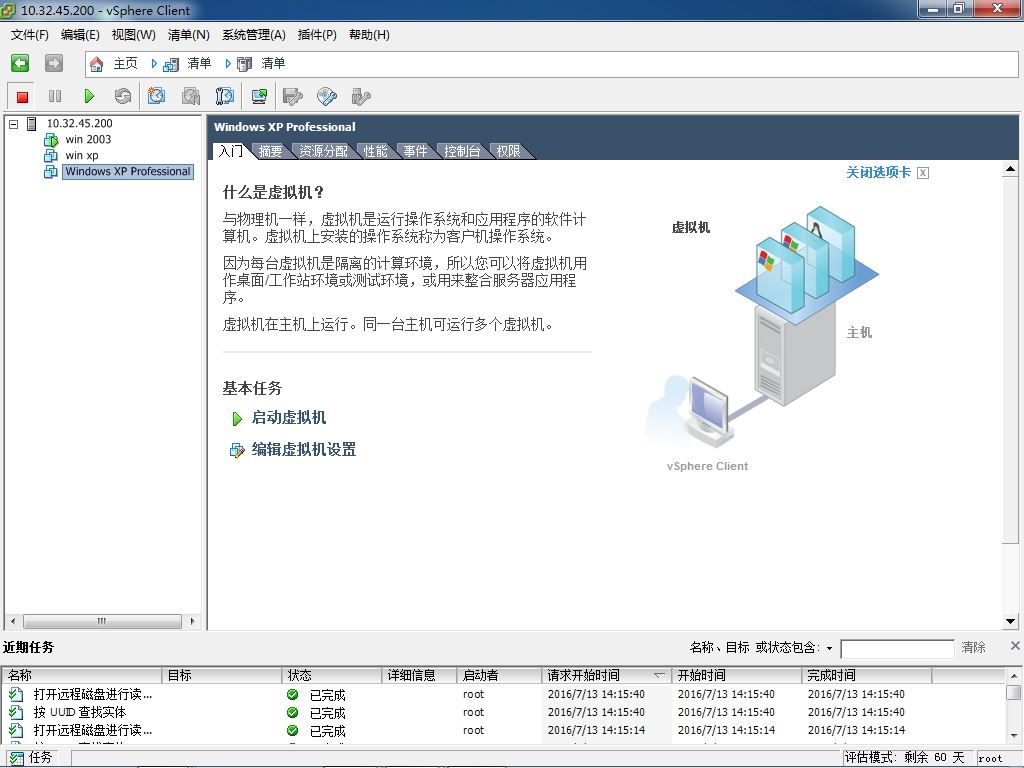The width and height of the screenshot is (1024, 768).
Task: Switch to the 摘要 tab
Action: (270, 152)
